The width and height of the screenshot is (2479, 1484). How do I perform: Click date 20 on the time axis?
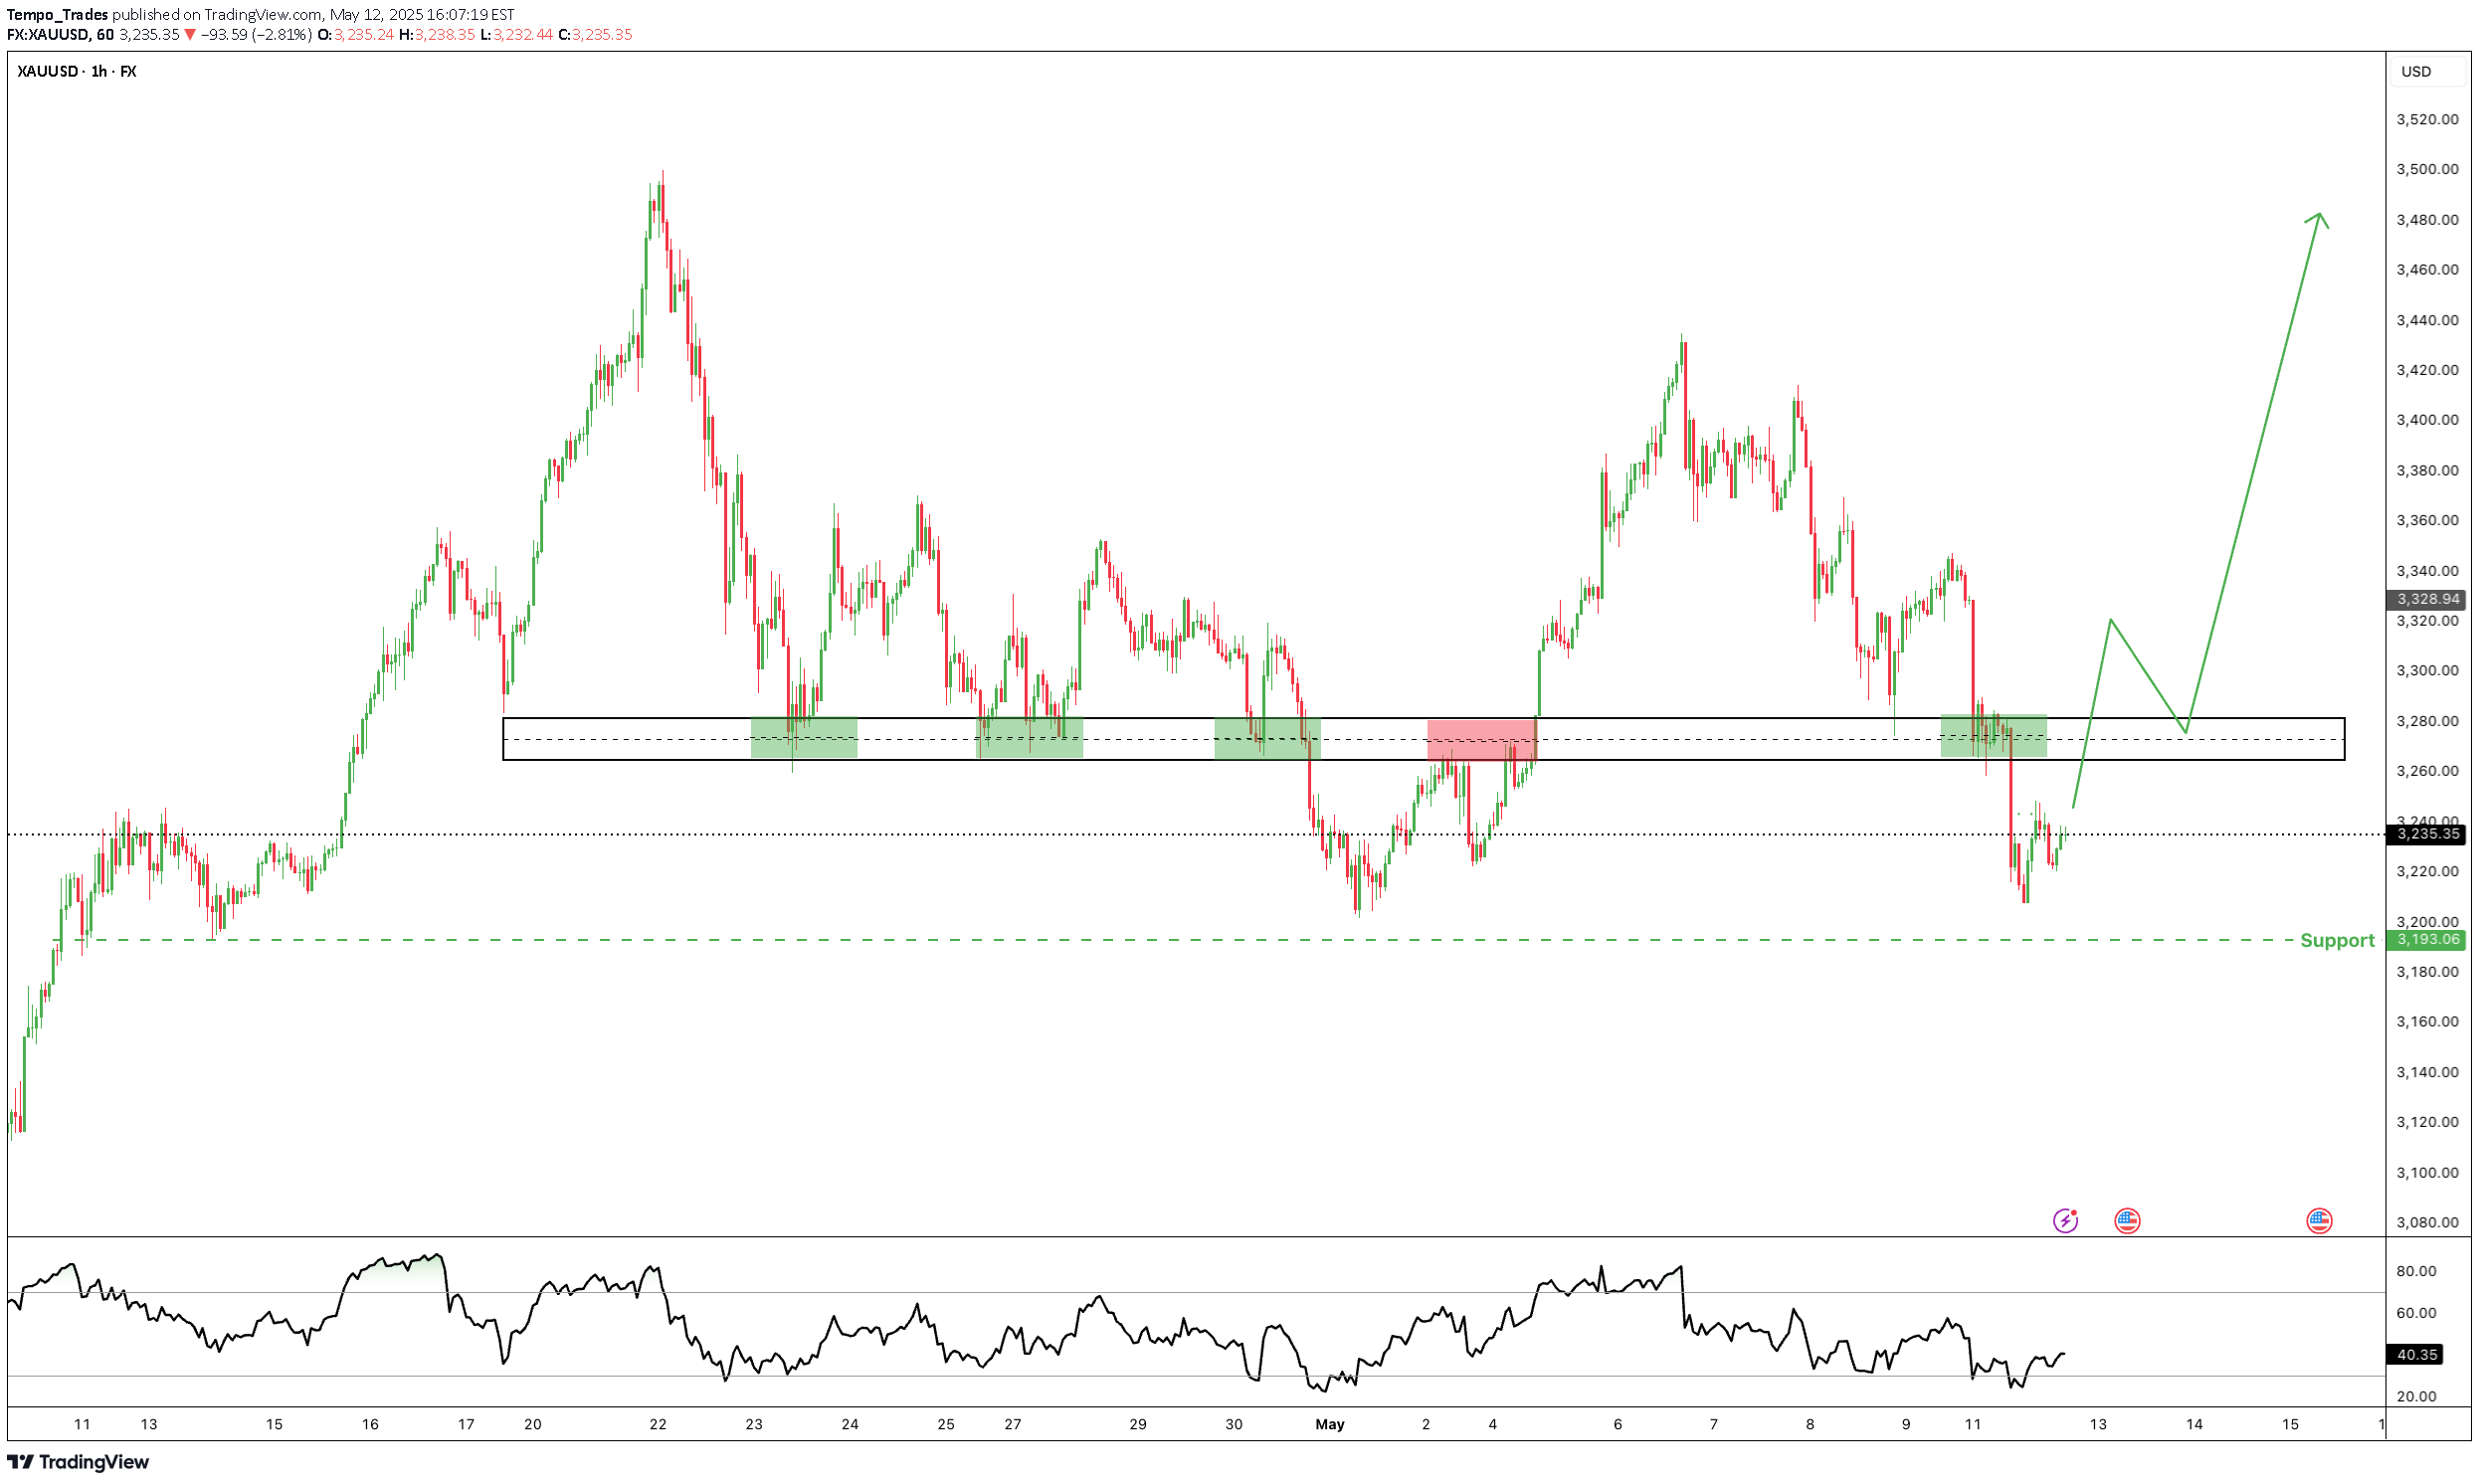[x=533, y=1425]
